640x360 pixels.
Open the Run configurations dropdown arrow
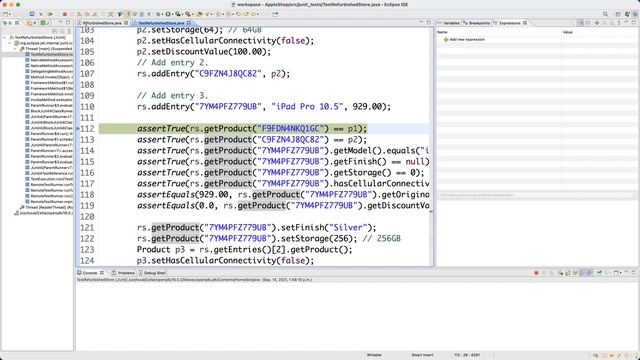[x=173, y=14]
